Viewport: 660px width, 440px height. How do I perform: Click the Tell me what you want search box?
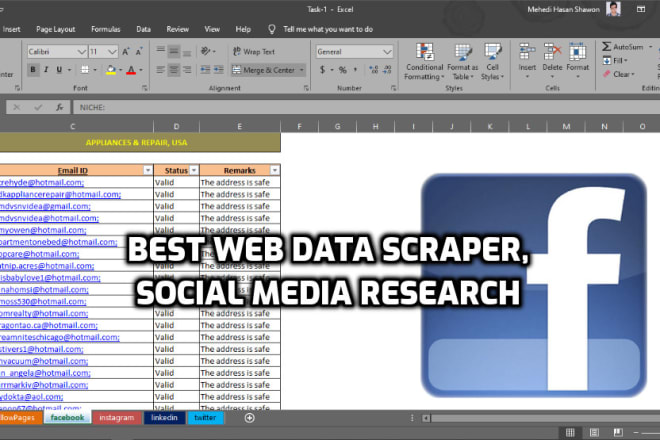pyautogui.click(x=327, y=29)
